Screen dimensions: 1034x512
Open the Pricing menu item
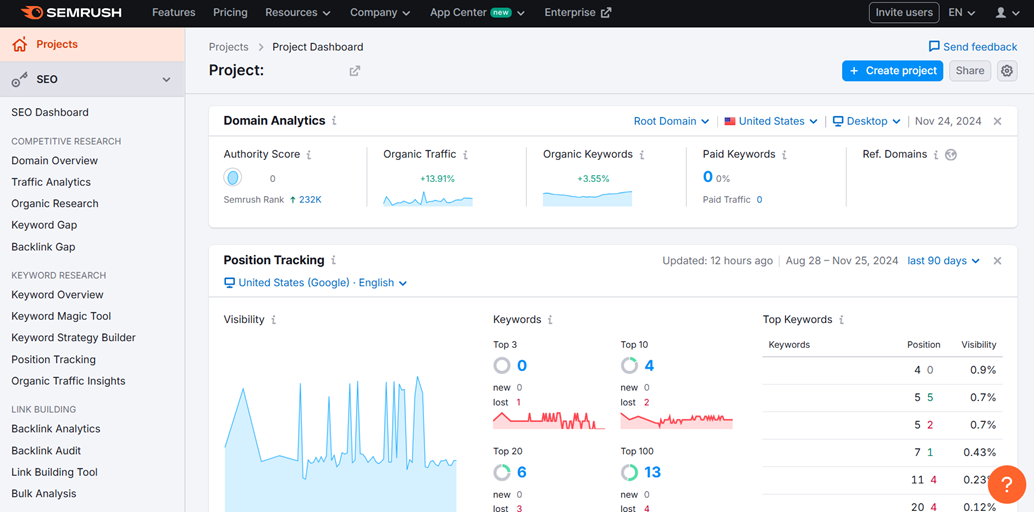click(x=230, y=13)
